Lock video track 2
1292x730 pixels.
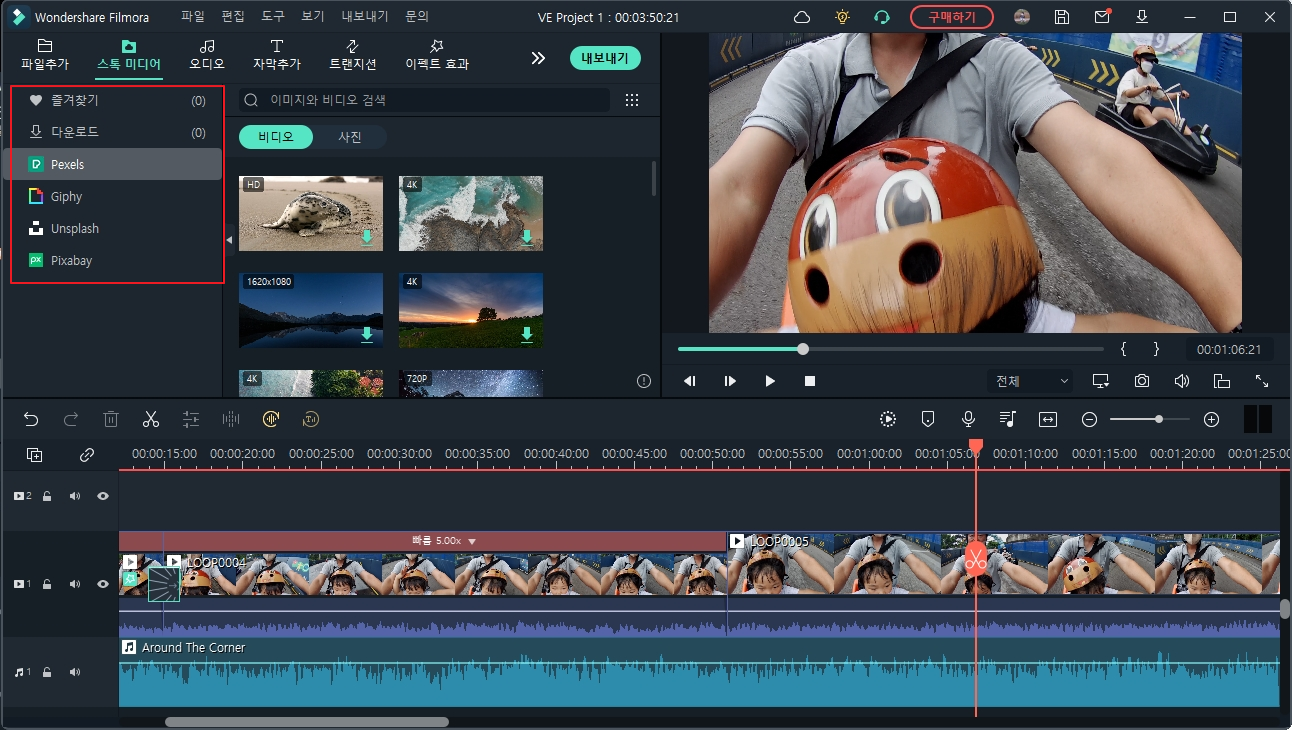46,496
